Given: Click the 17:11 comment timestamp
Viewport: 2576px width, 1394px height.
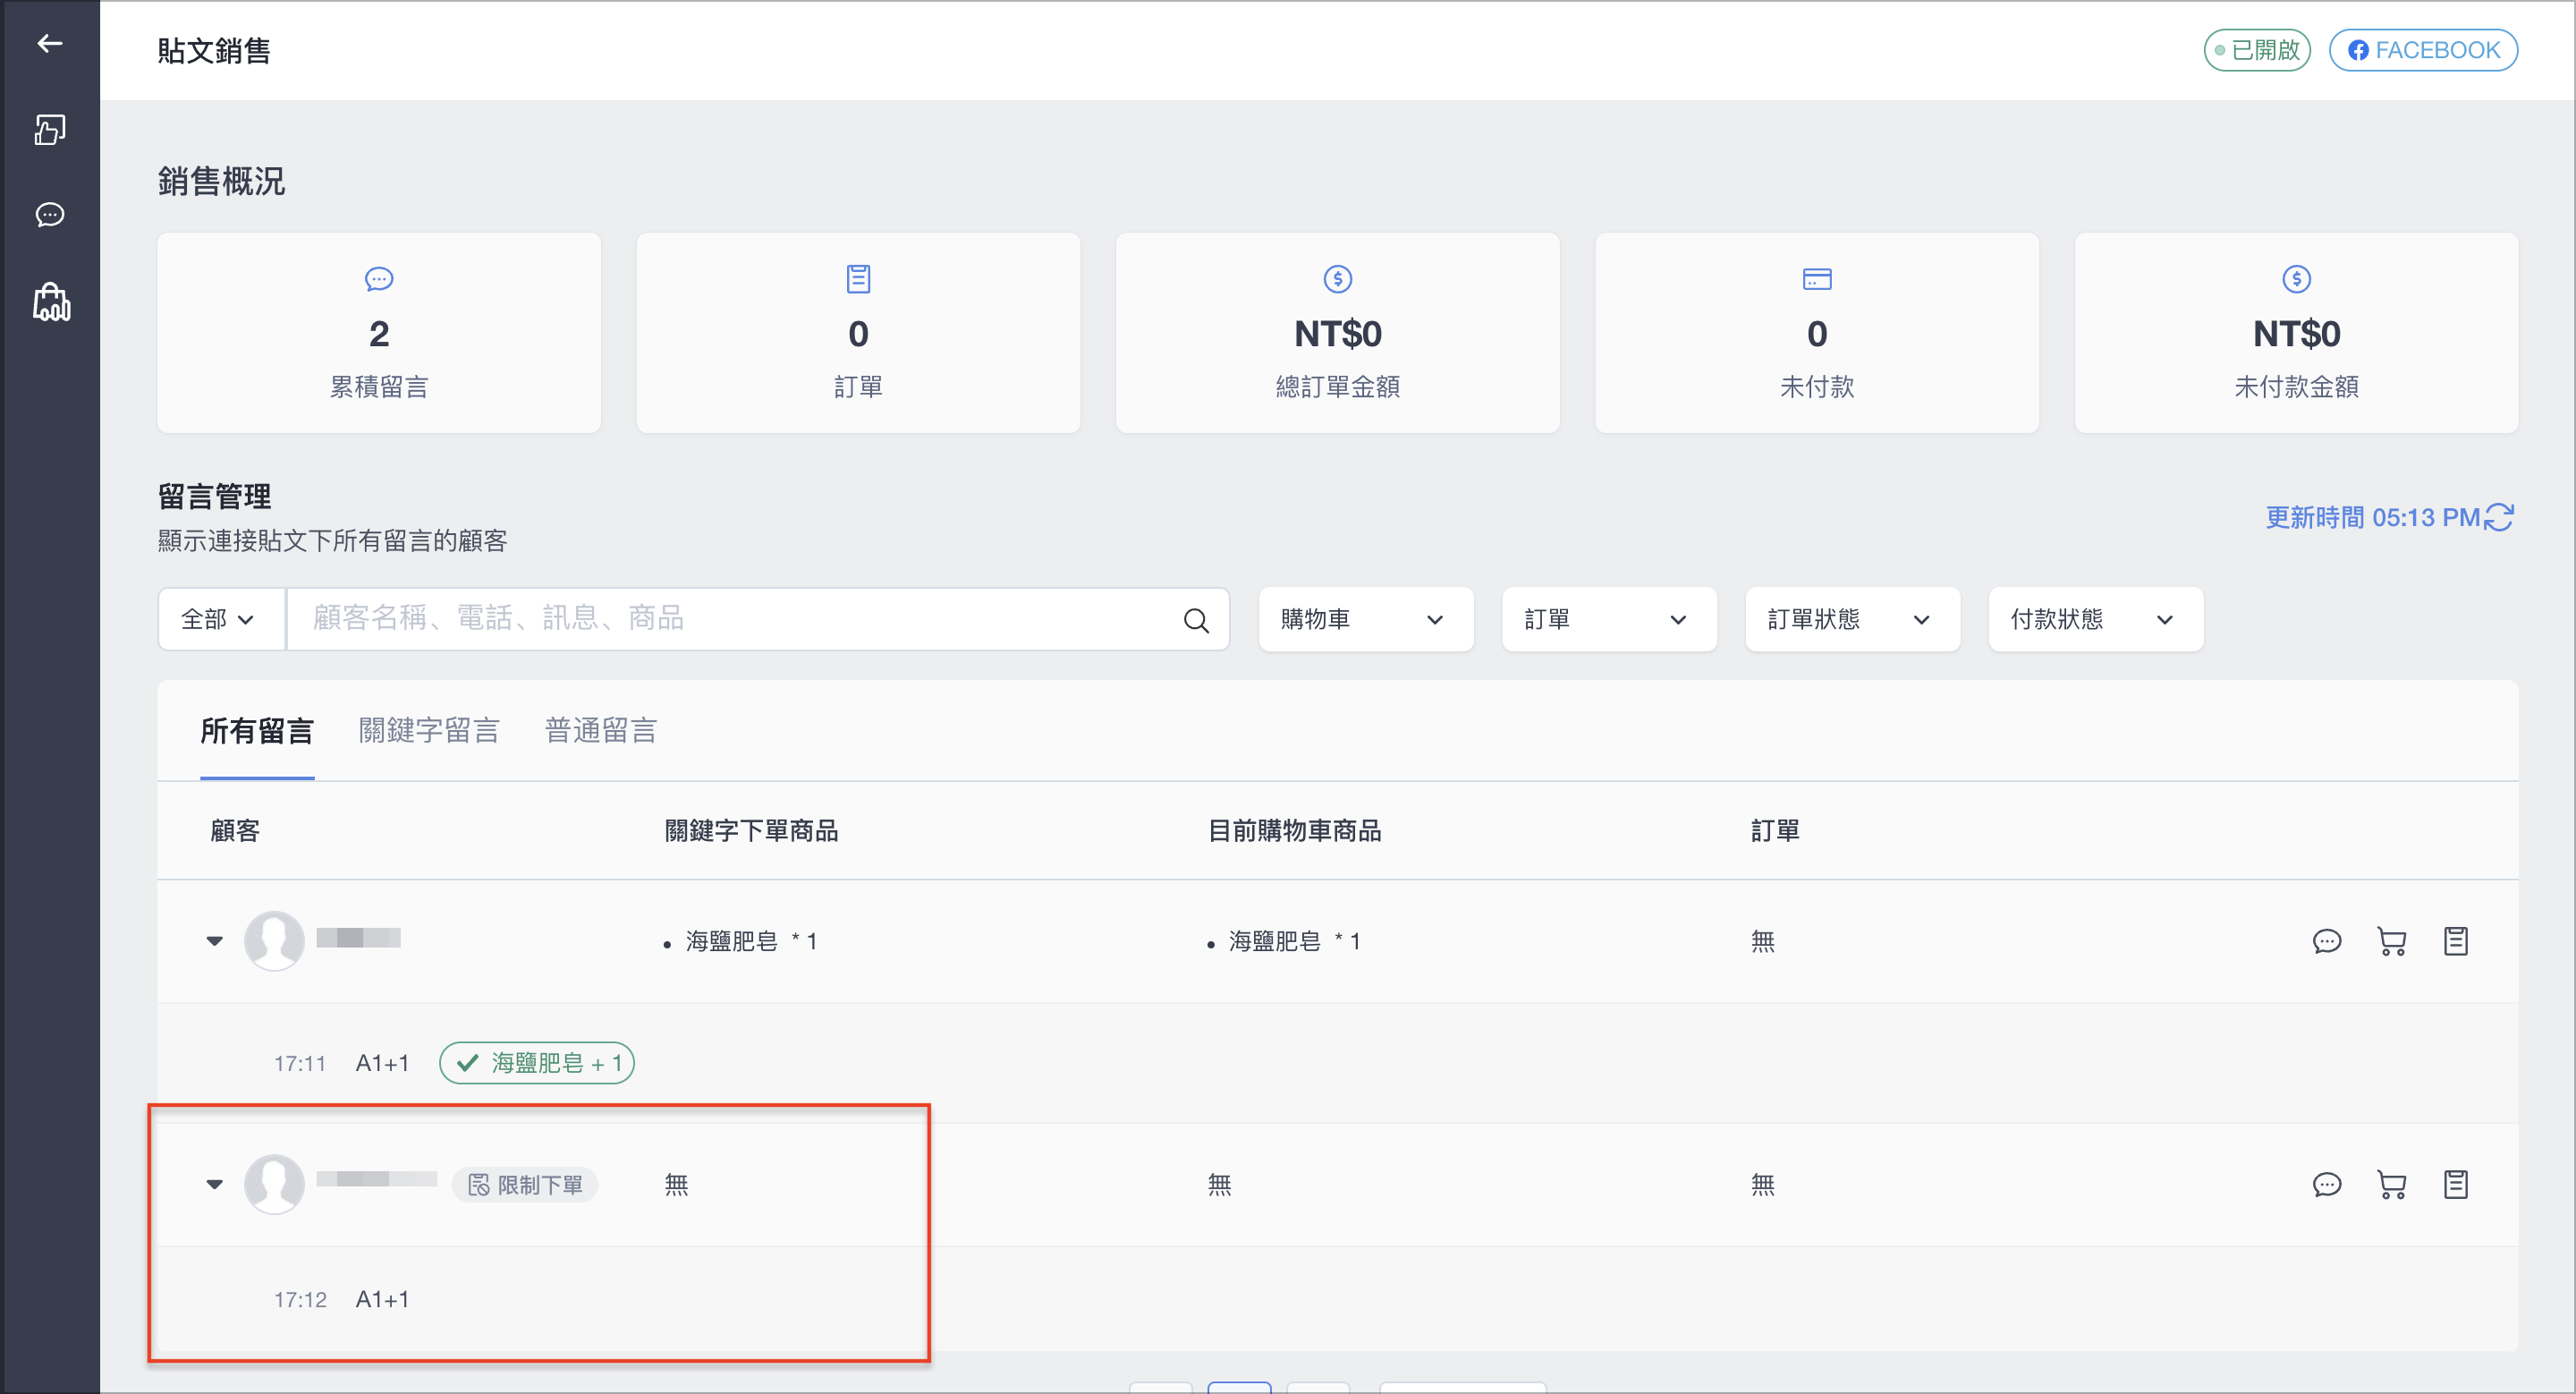Looking at the screenshot, I should pyautogui.click(x=300, y=1064).
